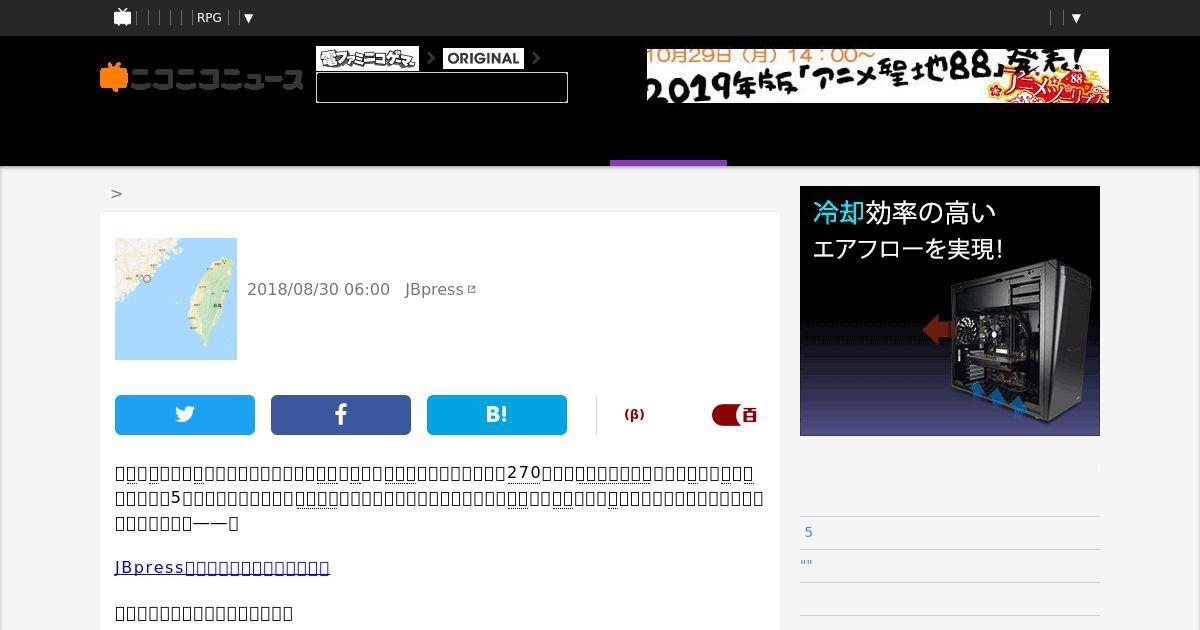Click the (β) label
Viewport: 1200px width, 630px height.
[634, 415]
